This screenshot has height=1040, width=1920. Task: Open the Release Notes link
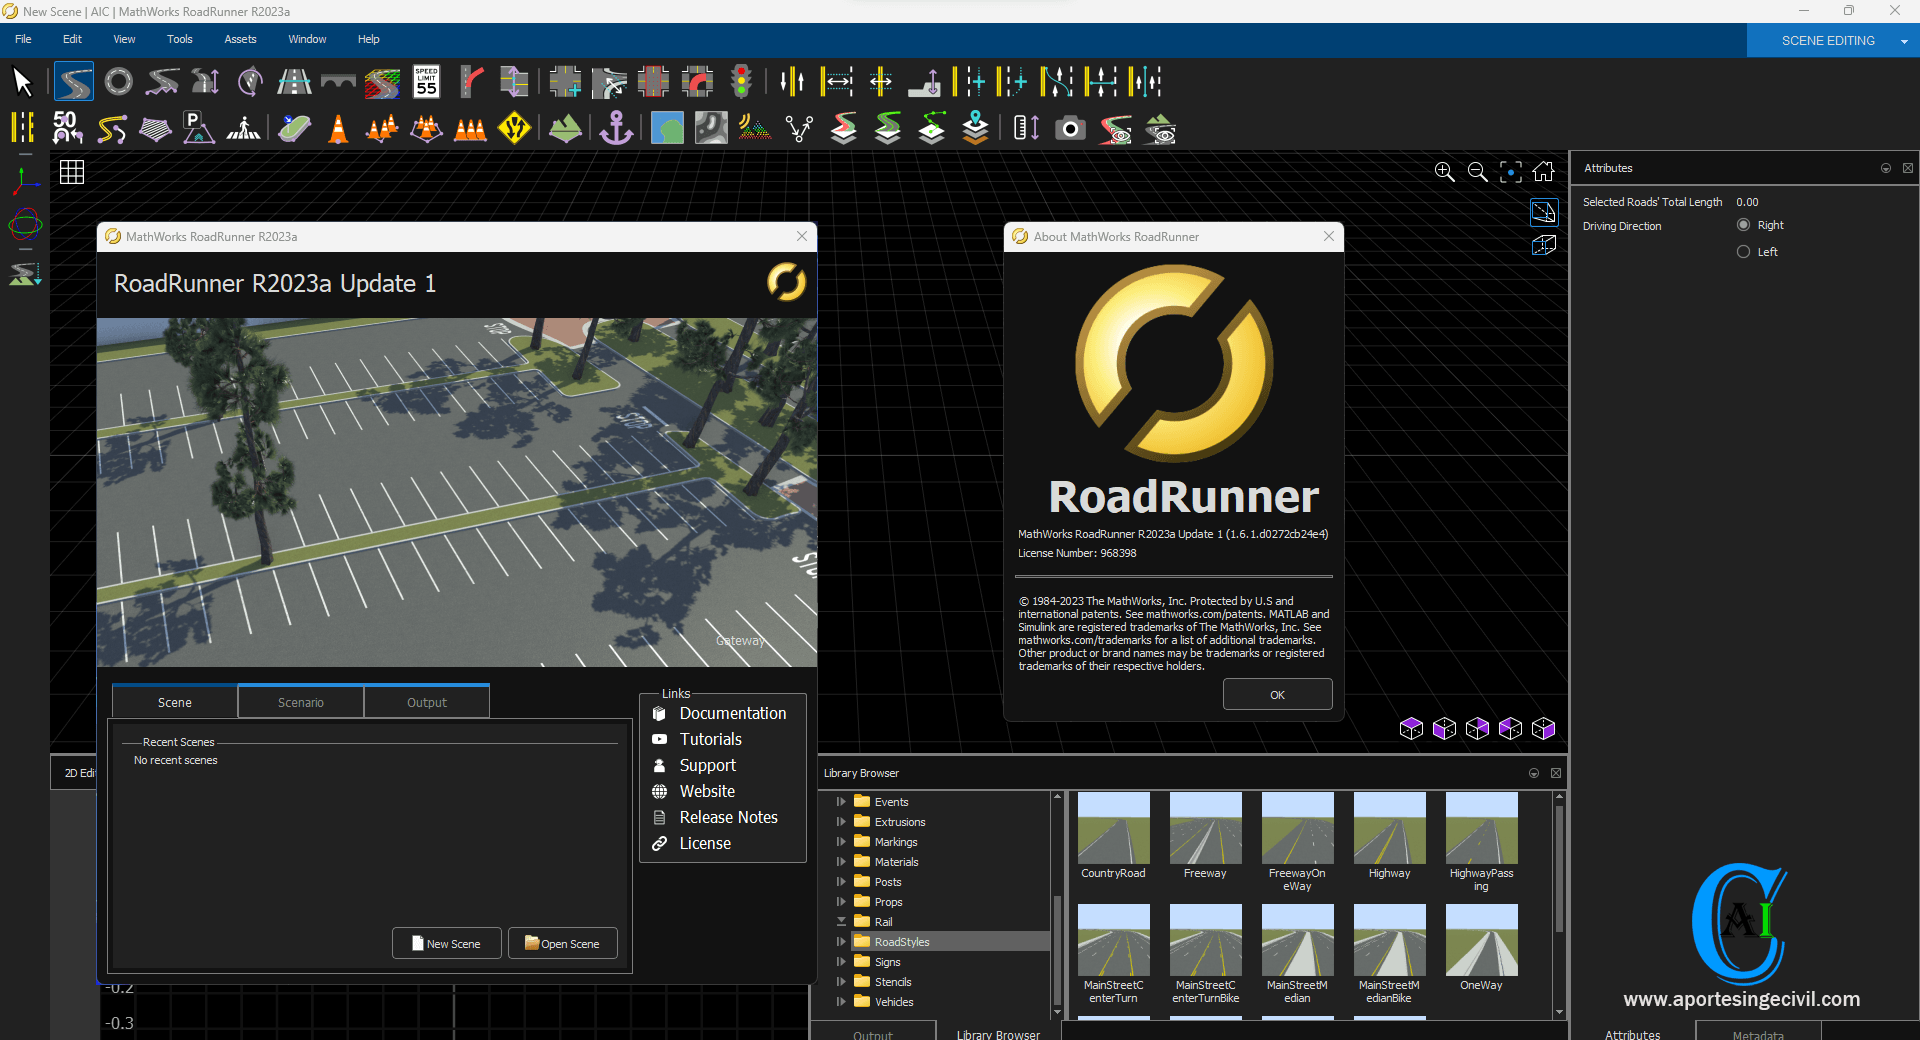[728, 817]
